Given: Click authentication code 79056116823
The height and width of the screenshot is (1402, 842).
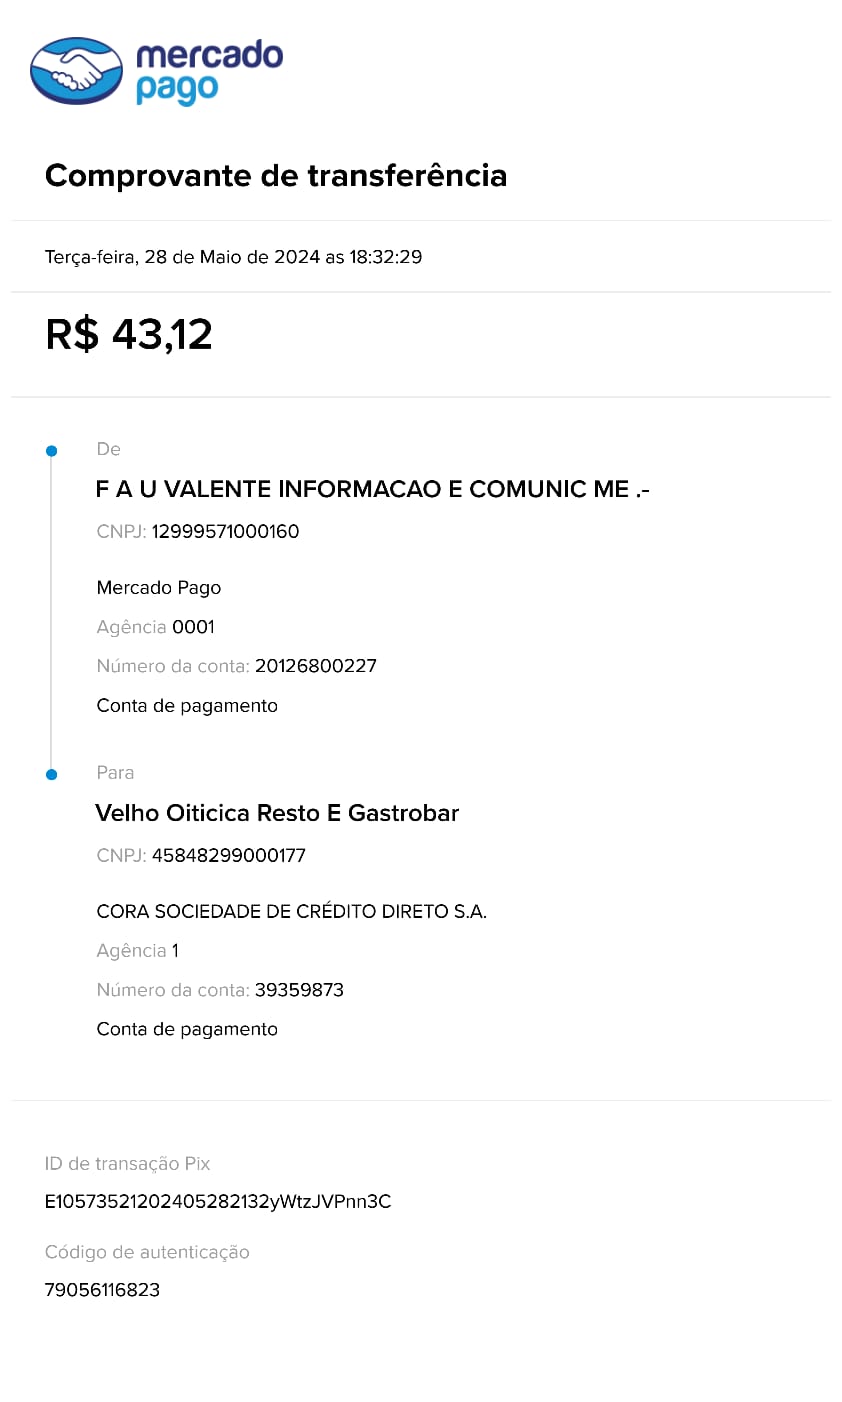Looking at the screenshot, I should tap(102, 1290).
